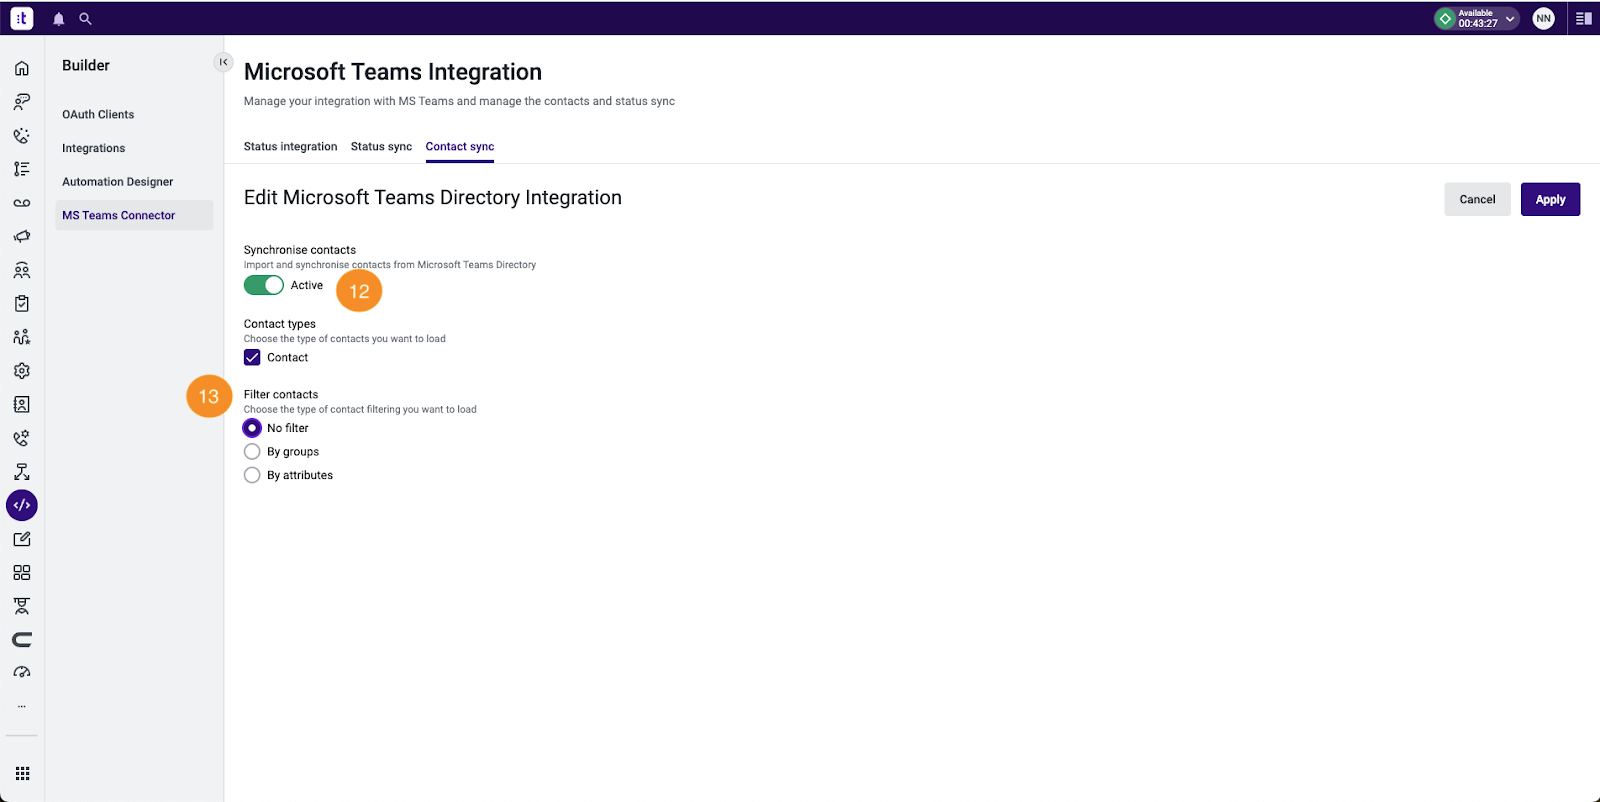This screenshot has height=802, width=1600.
Task: Click the Synchronise contacts label
Action: point(300,250)
